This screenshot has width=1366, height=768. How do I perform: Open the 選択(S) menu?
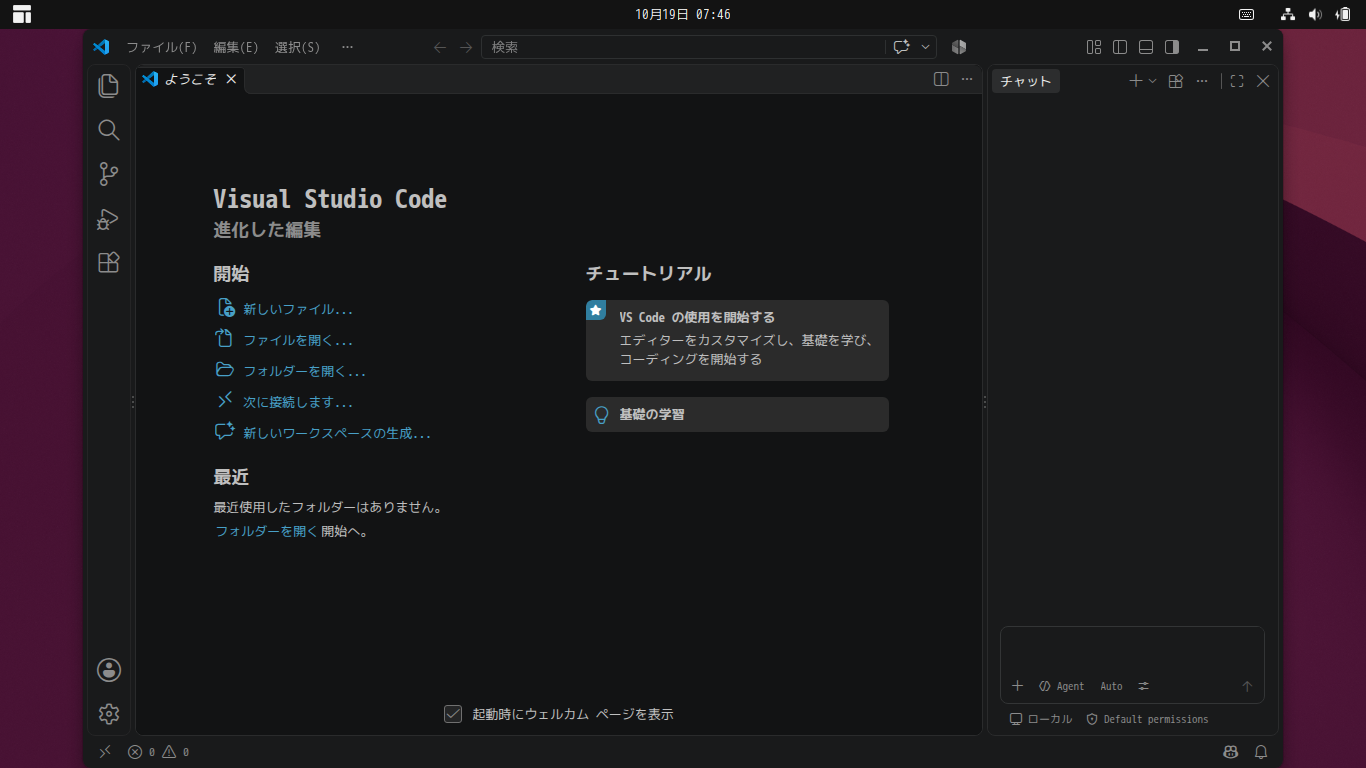[x=298, y=47]
